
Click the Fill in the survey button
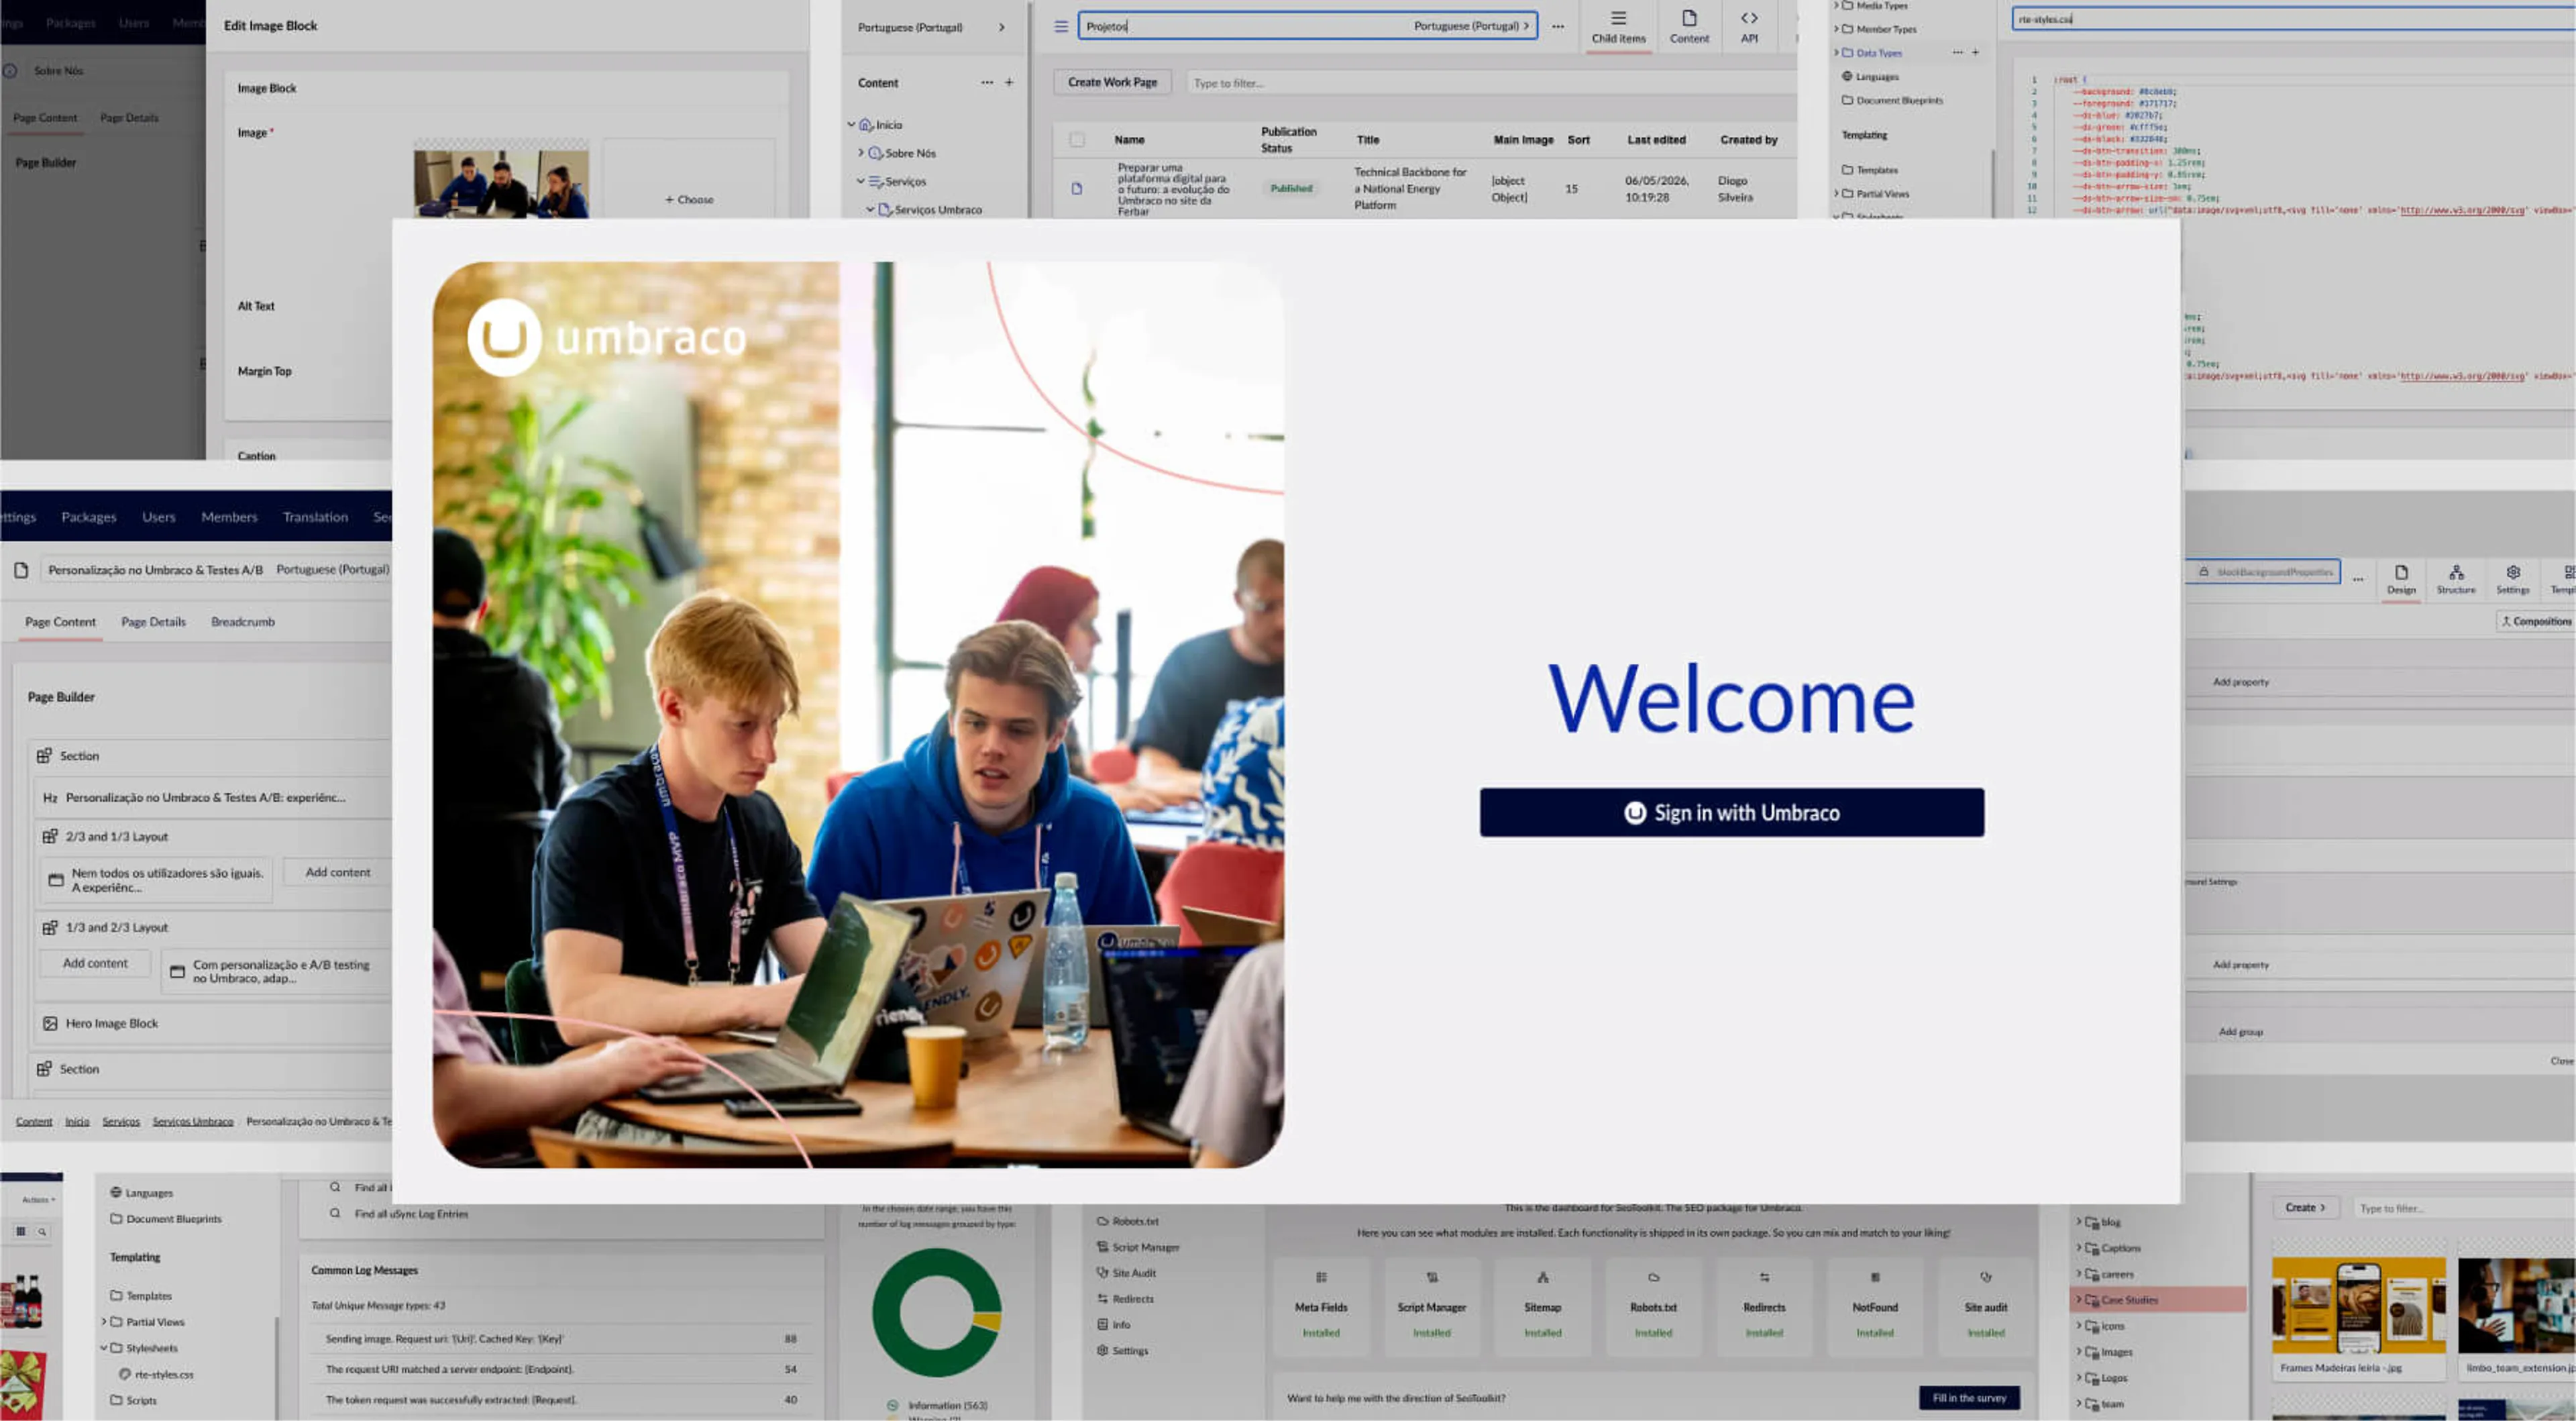(x=1969, y=1397)
